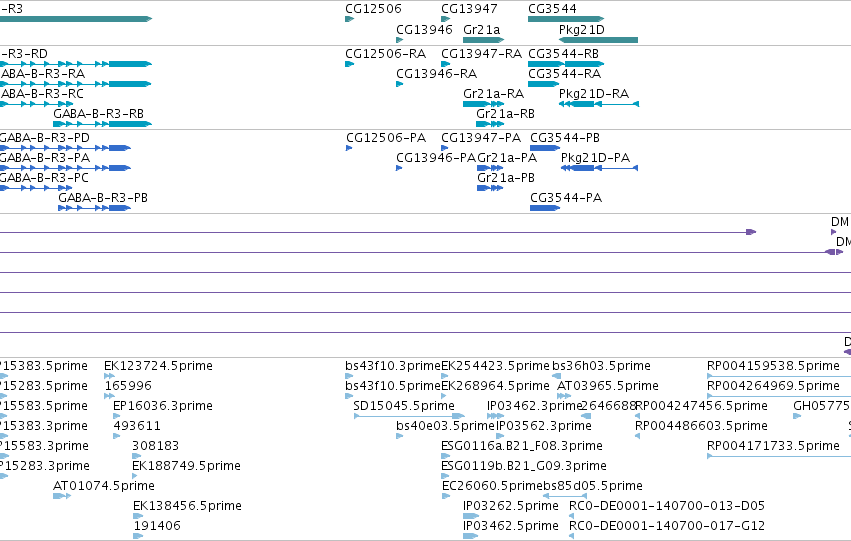Select EST bs43f10.3prime
851x541 pixels.
click(393, 366)
